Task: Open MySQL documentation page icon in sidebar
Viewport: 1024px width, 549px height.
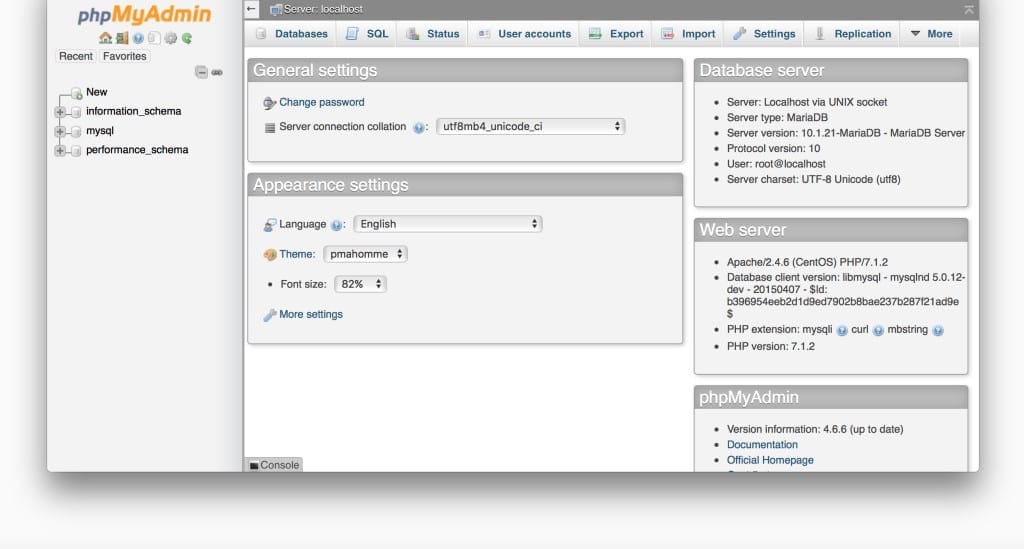Action: pos(153,38)
